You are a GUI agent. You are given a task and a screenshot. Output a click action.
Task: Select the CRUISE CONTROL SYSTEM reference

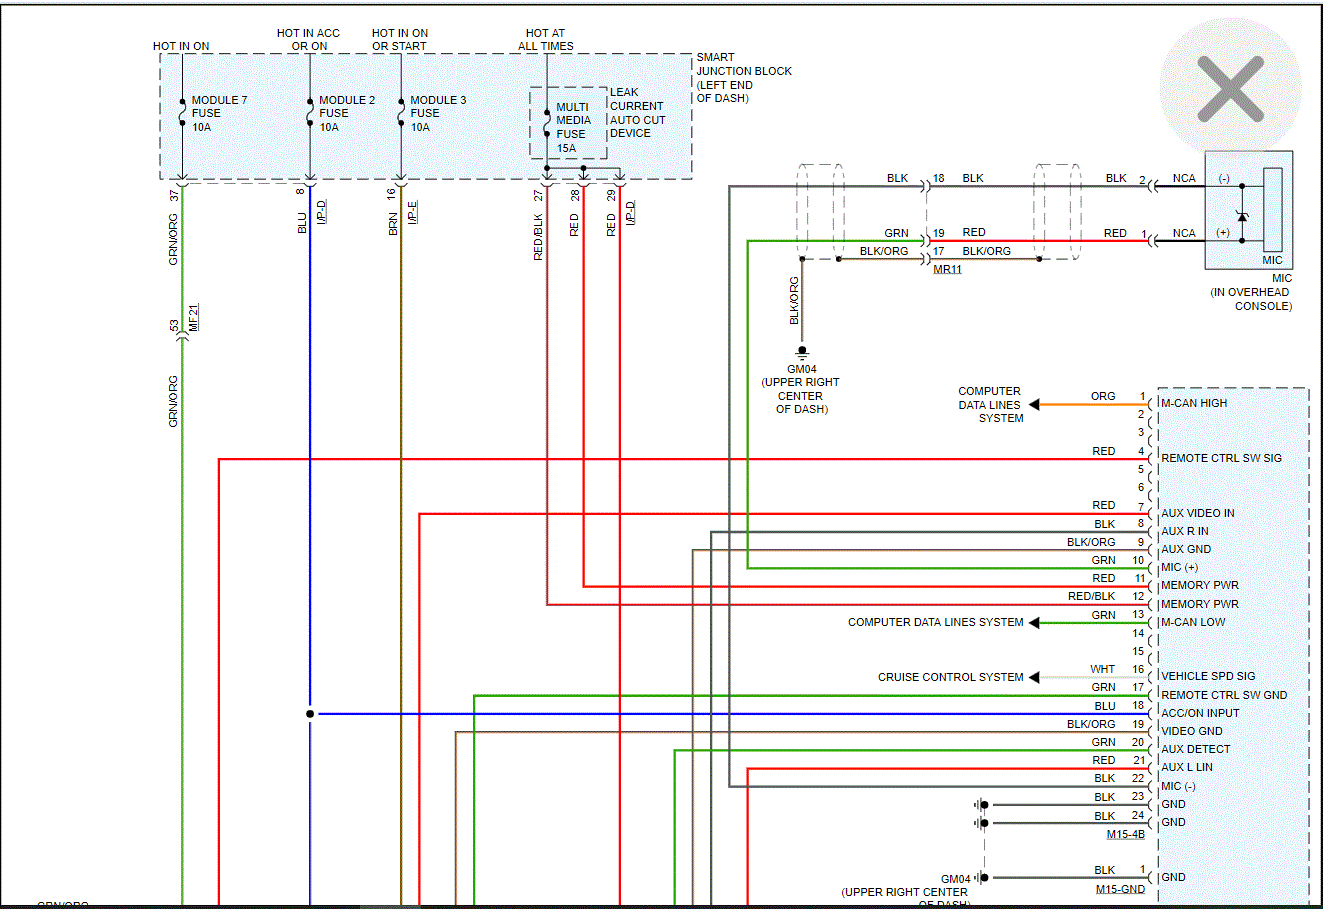pyautogui.click(x=951, y=677)
